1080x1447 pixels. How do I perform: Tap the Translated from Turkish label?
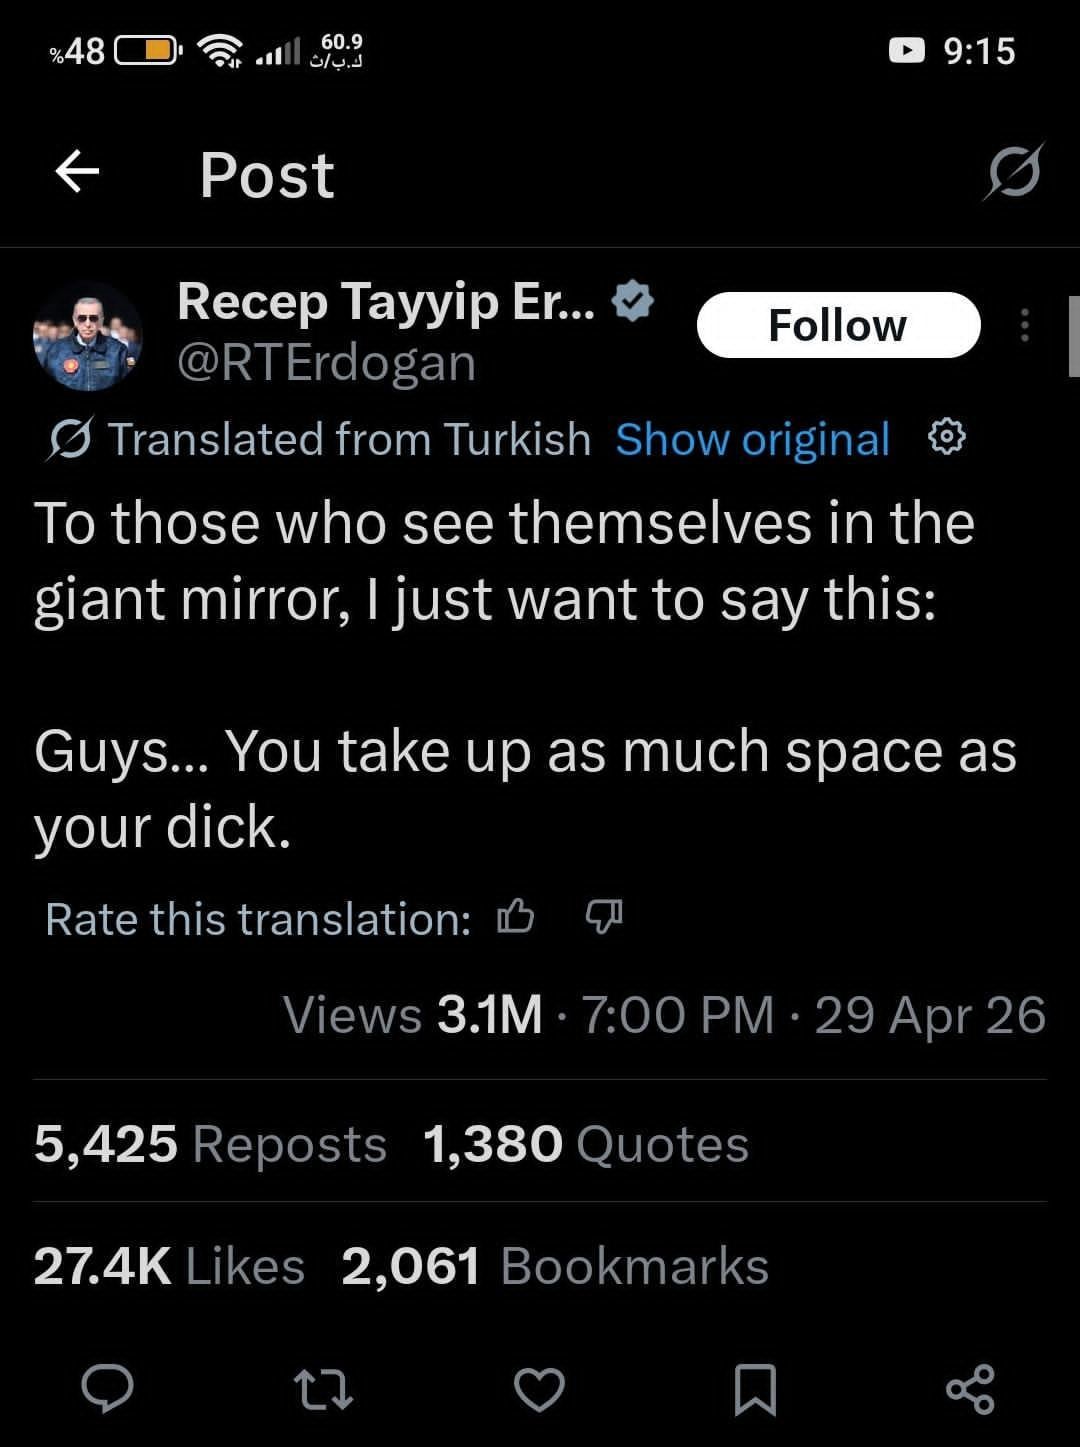tap(349, 440)
